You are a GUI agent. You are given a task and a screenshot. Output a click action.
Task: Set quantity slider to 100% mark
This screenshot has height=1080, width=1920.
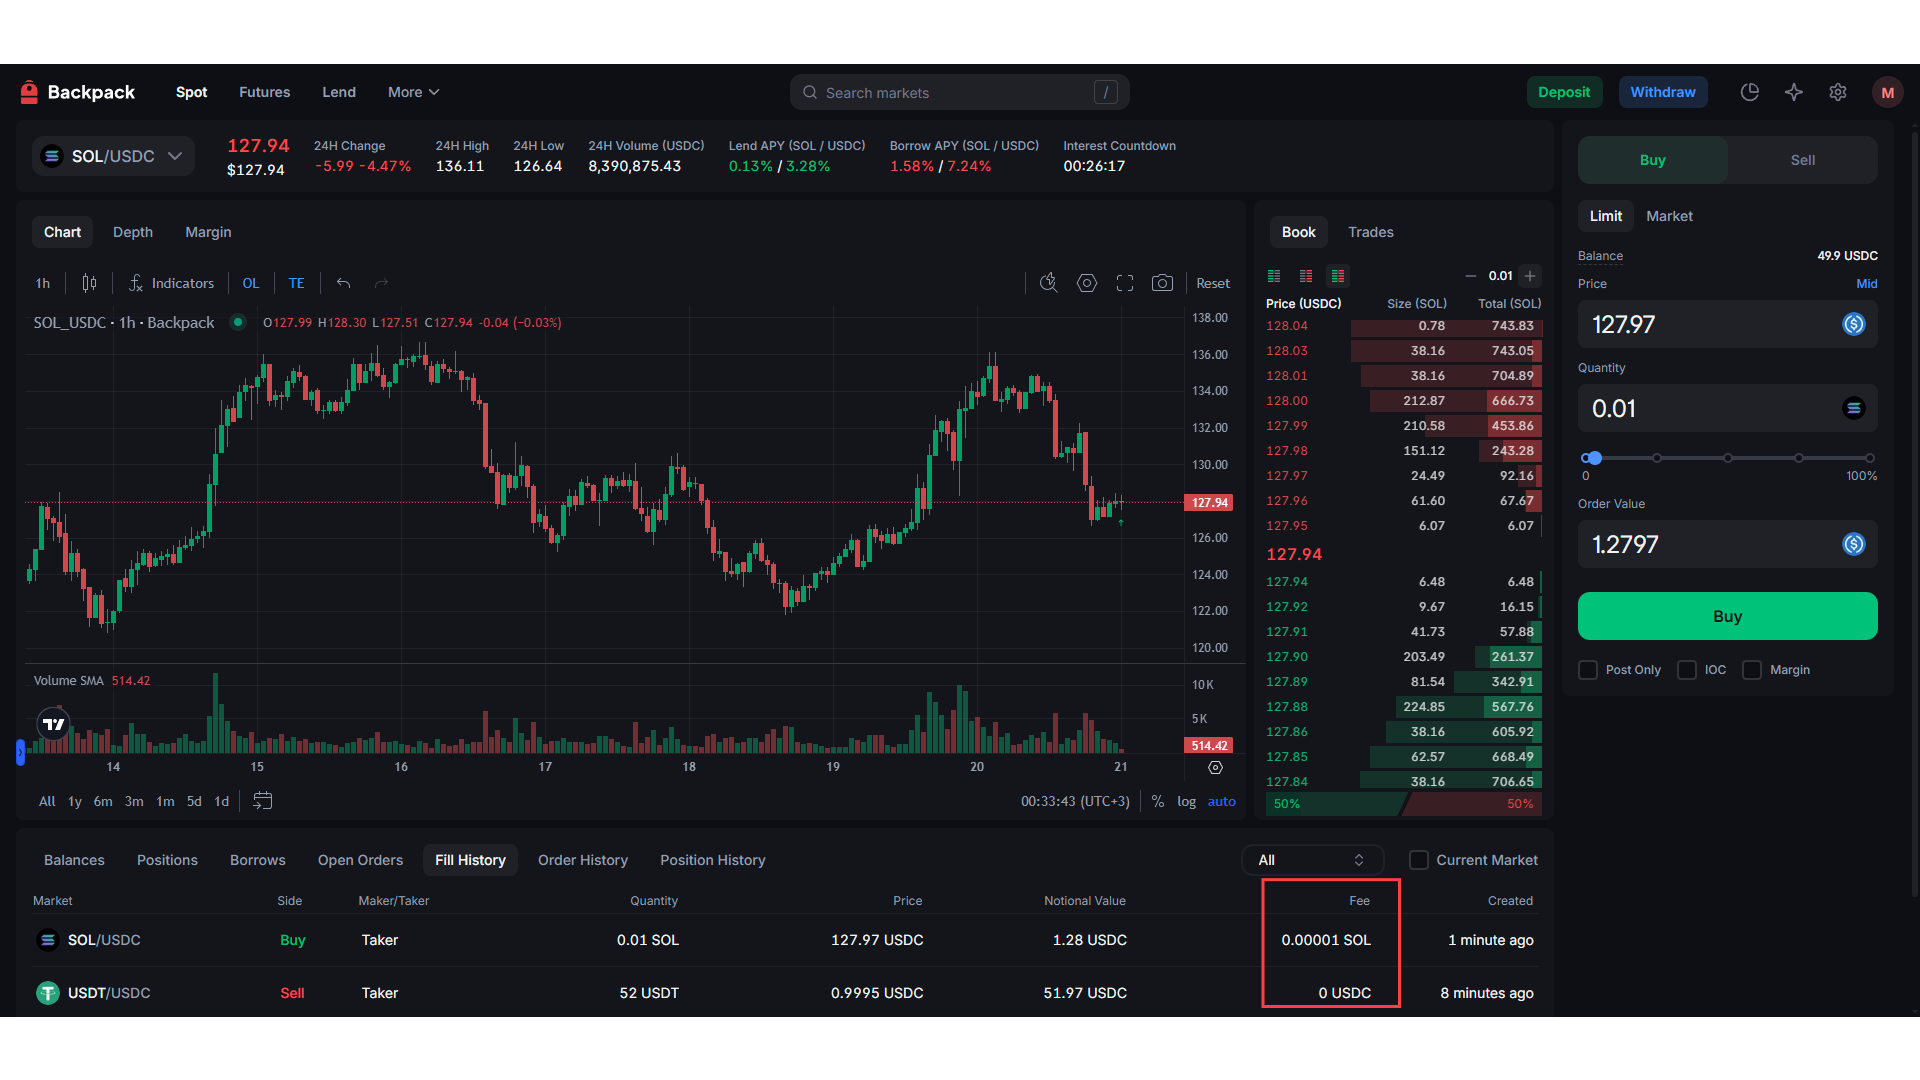(x=1869, y=458)
